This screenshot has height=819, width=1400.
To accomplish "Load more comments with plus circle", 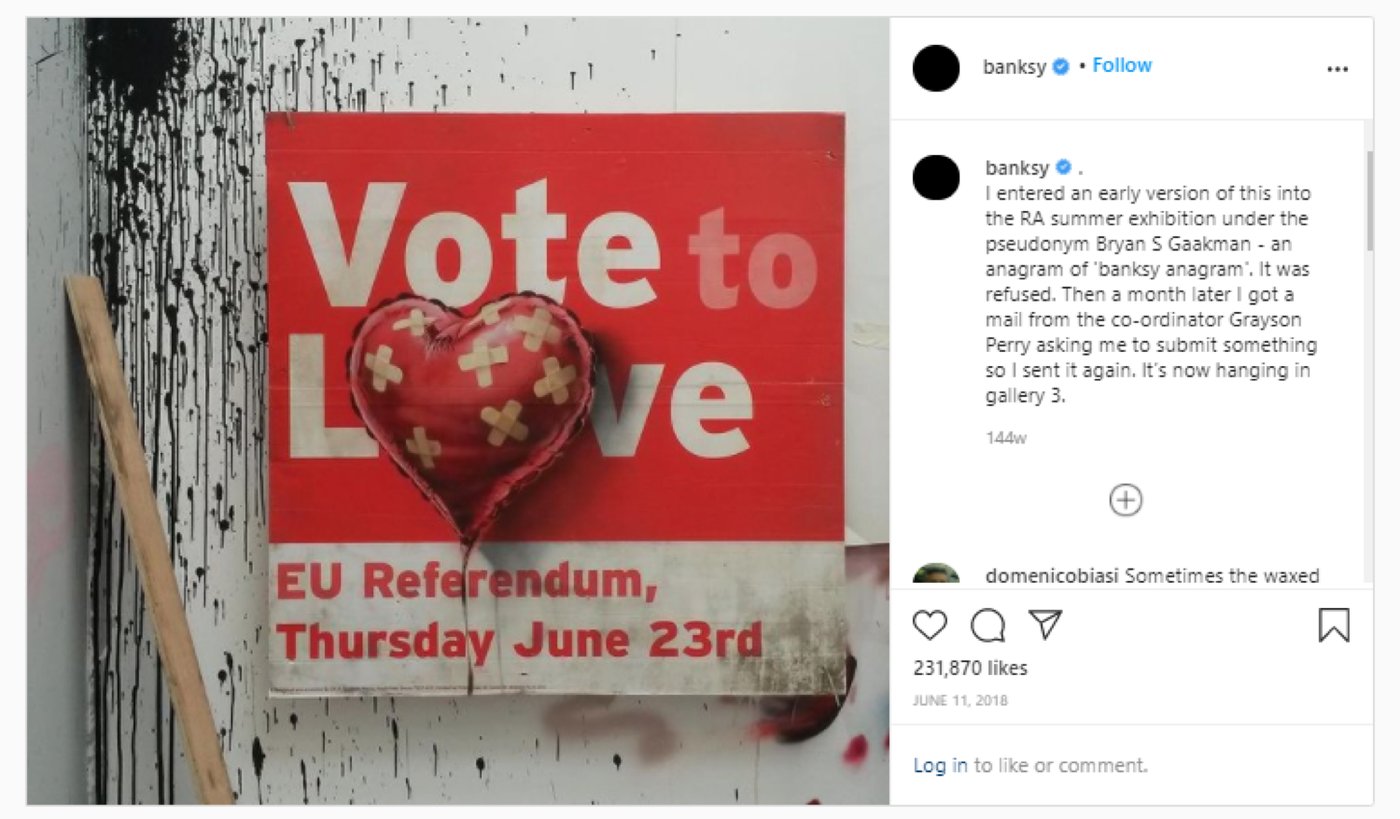I will (1126, 500).
